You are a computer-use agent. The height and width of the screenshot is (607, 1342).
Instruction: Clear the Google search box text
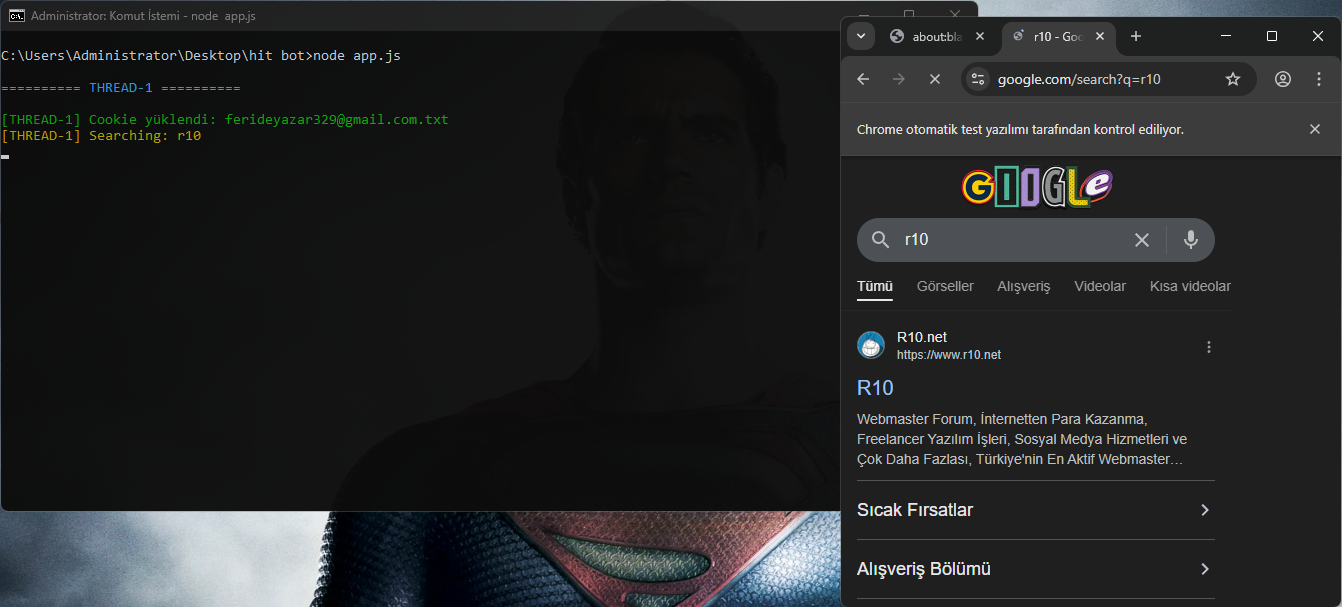coord(1141,240)
